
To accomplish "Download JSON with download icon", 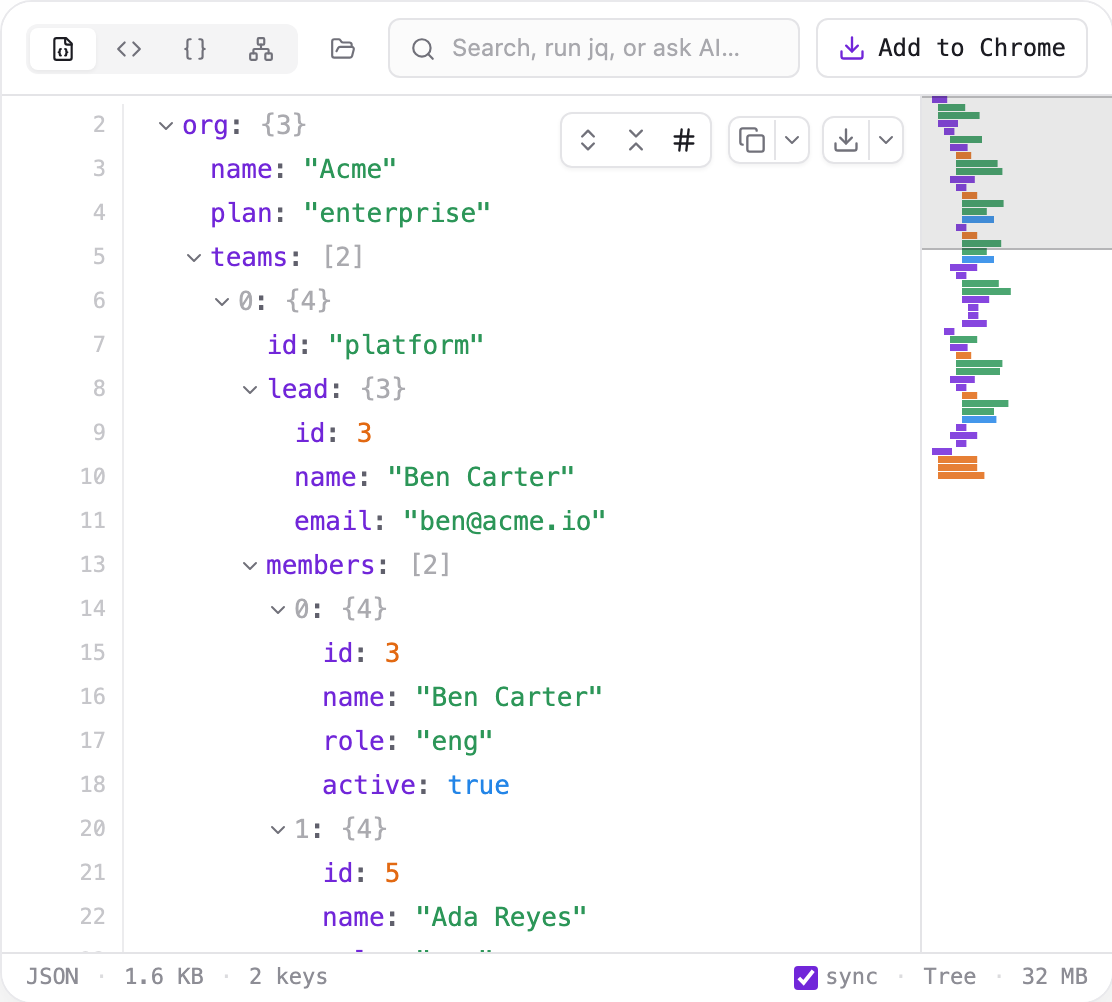I will click(845, 140).
